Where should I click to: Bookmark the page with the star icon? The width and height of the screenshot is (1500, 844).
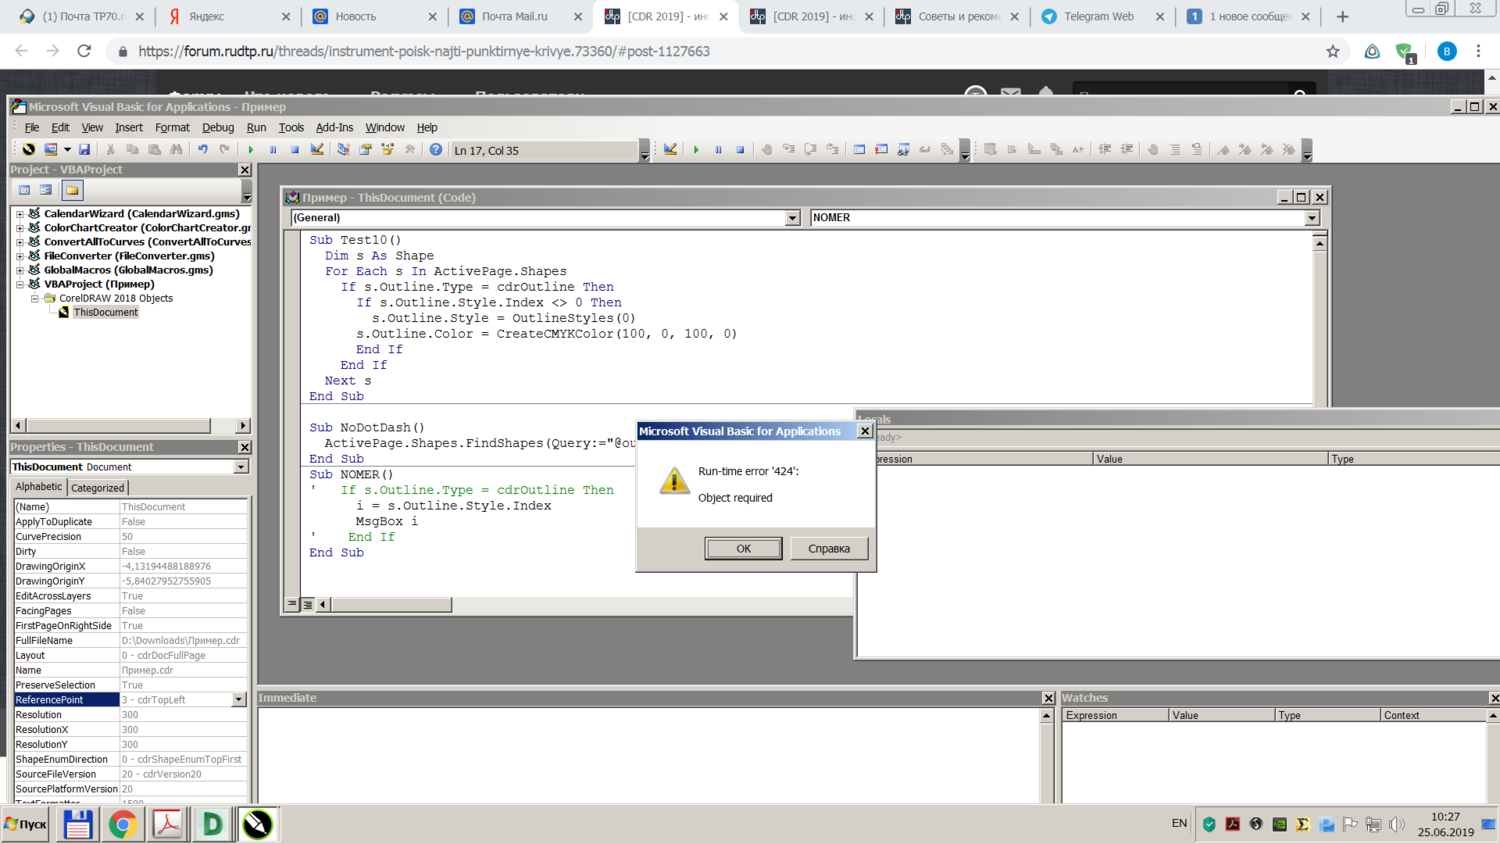1333,51
